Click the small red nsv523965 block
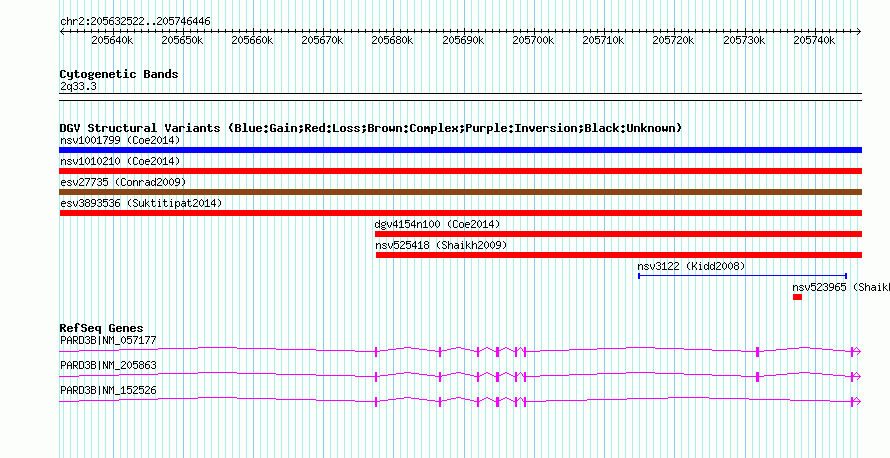The image size is (890, 458). coord(797,297)
